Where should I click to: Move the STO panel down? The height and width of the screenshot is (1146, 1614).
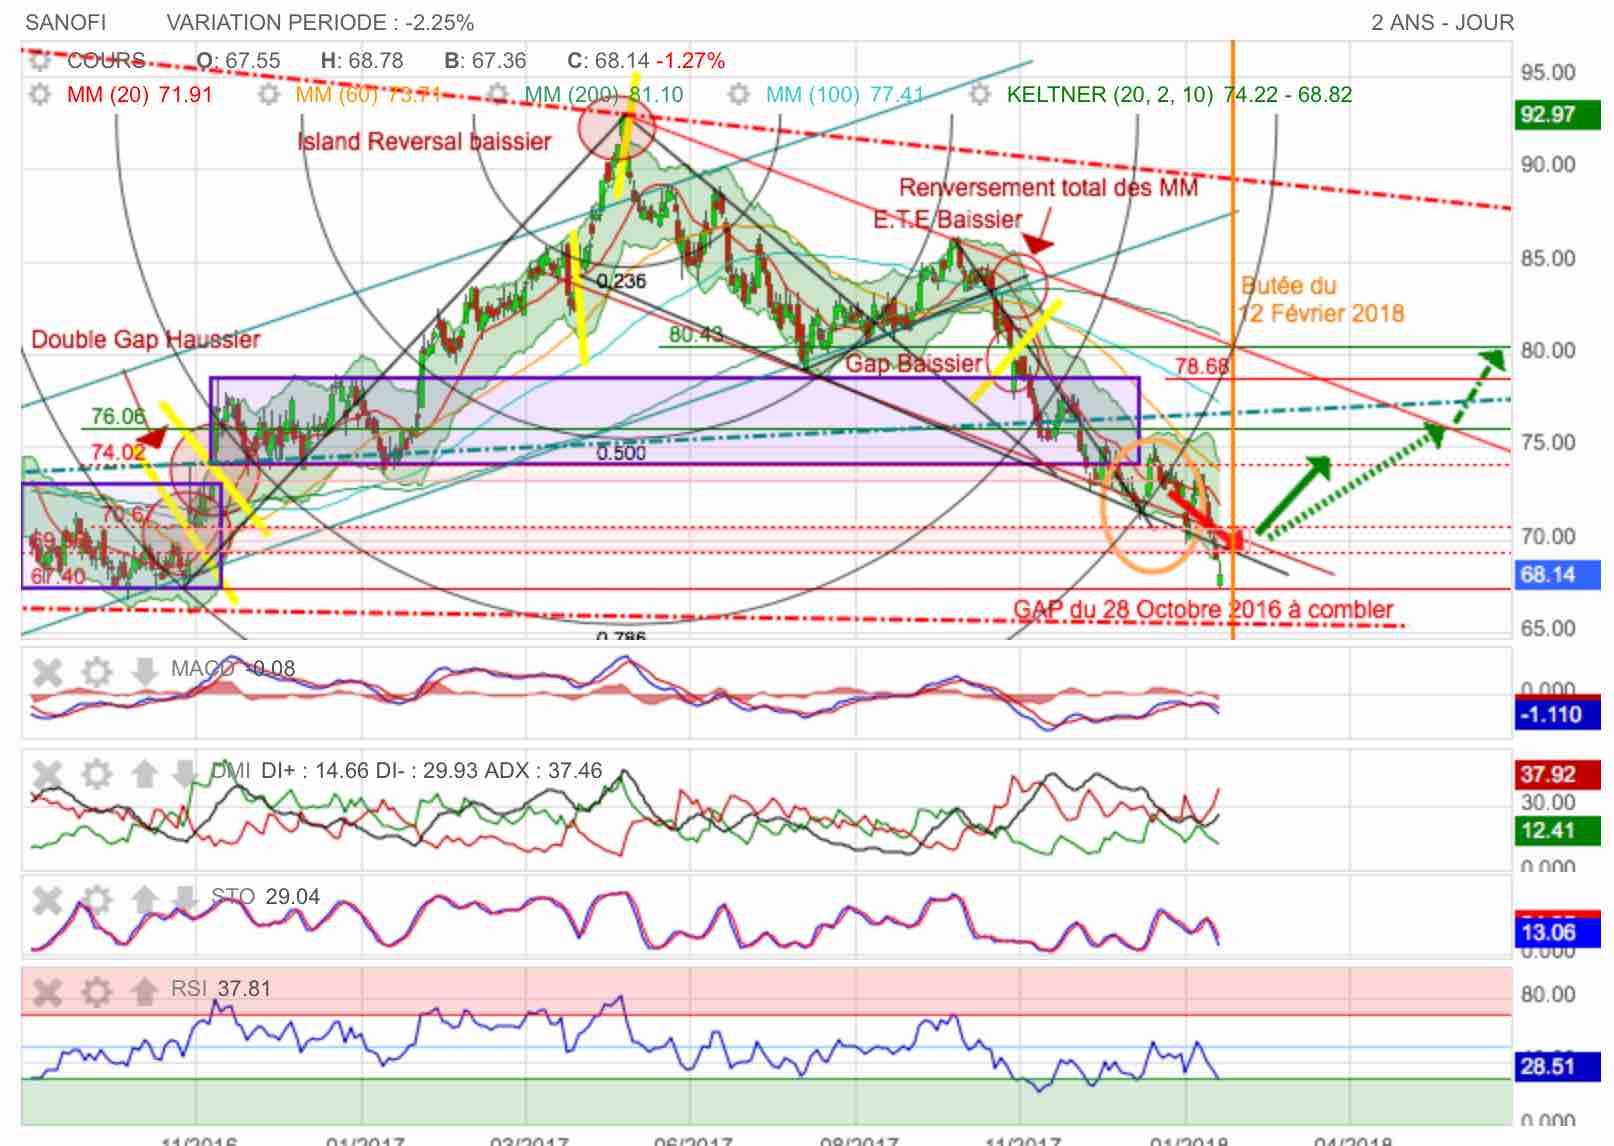pos(185,899)
